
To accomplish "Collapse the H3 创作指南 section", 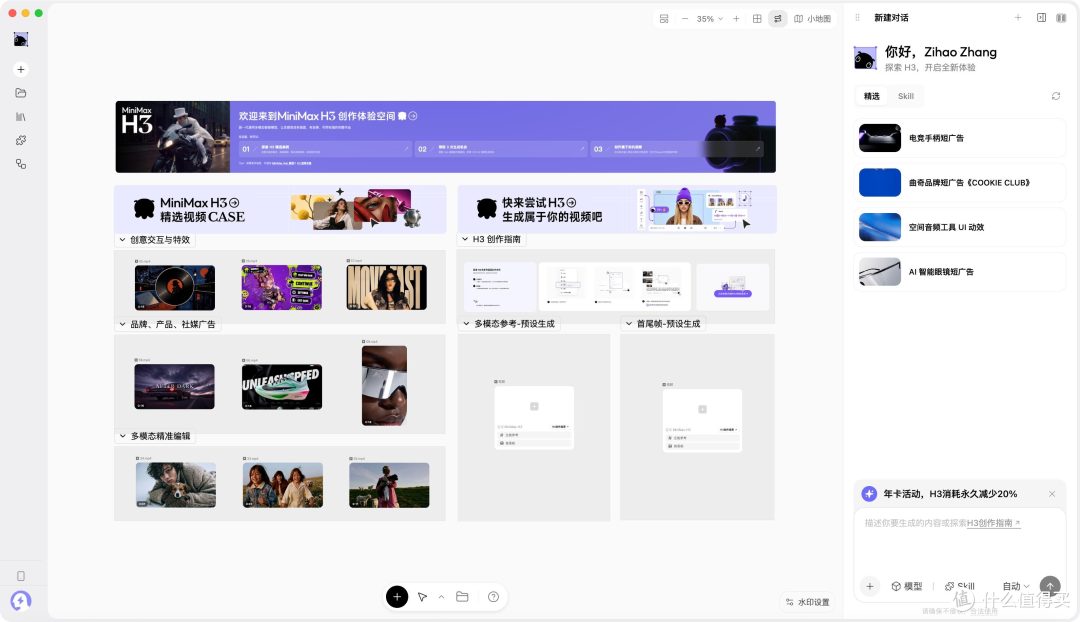I will tap(465, 239).
